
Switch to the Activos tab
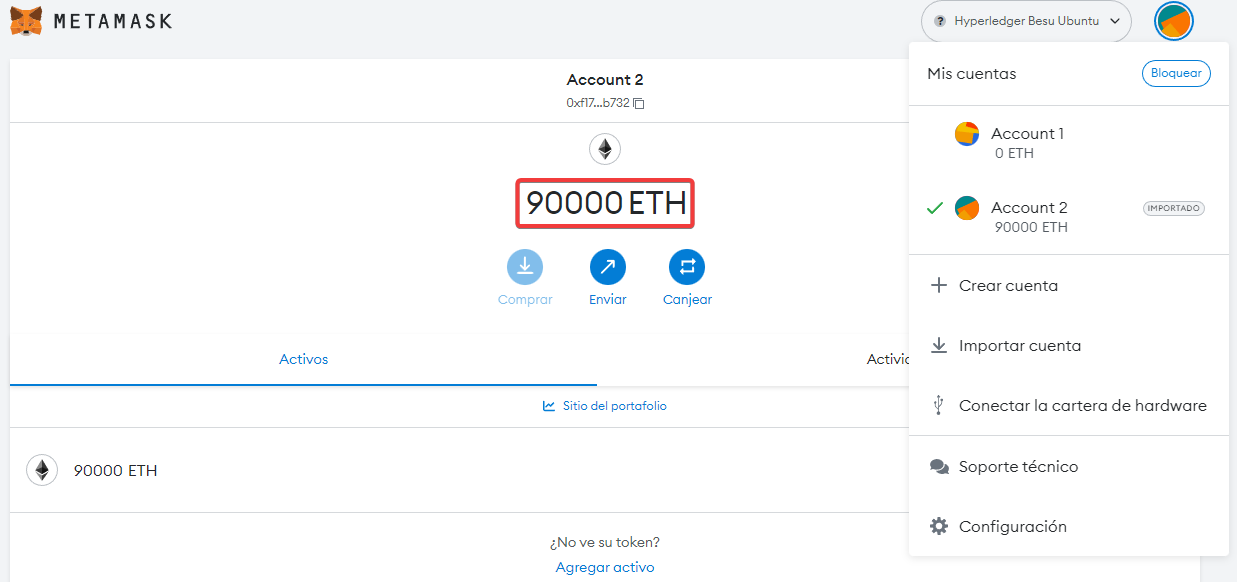(303, 359)
